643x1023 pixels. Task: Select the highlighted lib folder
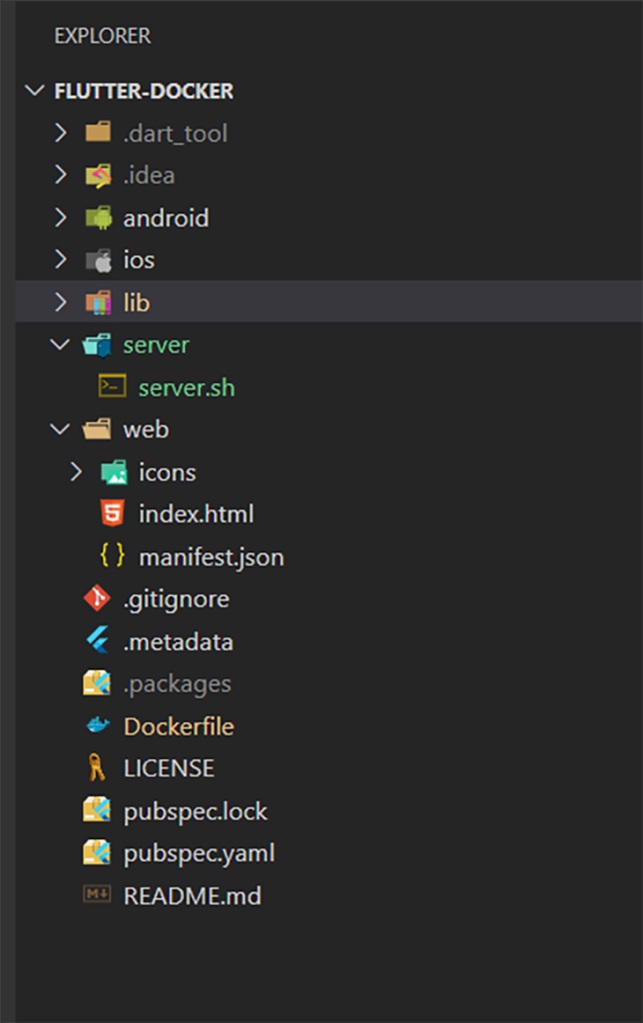(x=137, y=302)
